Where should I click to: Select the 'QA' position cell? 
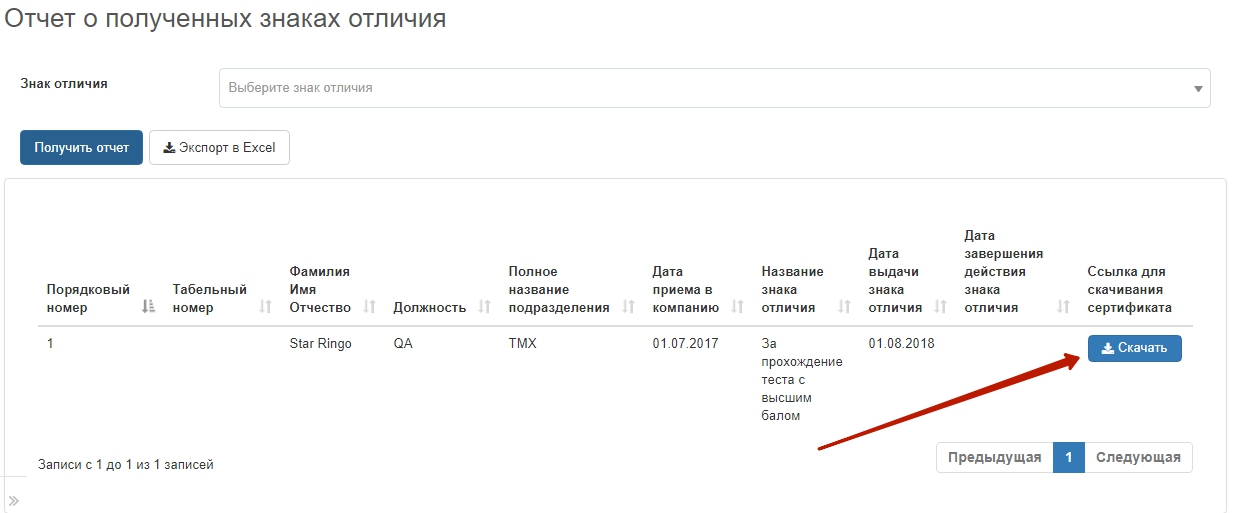click(403, 344)
